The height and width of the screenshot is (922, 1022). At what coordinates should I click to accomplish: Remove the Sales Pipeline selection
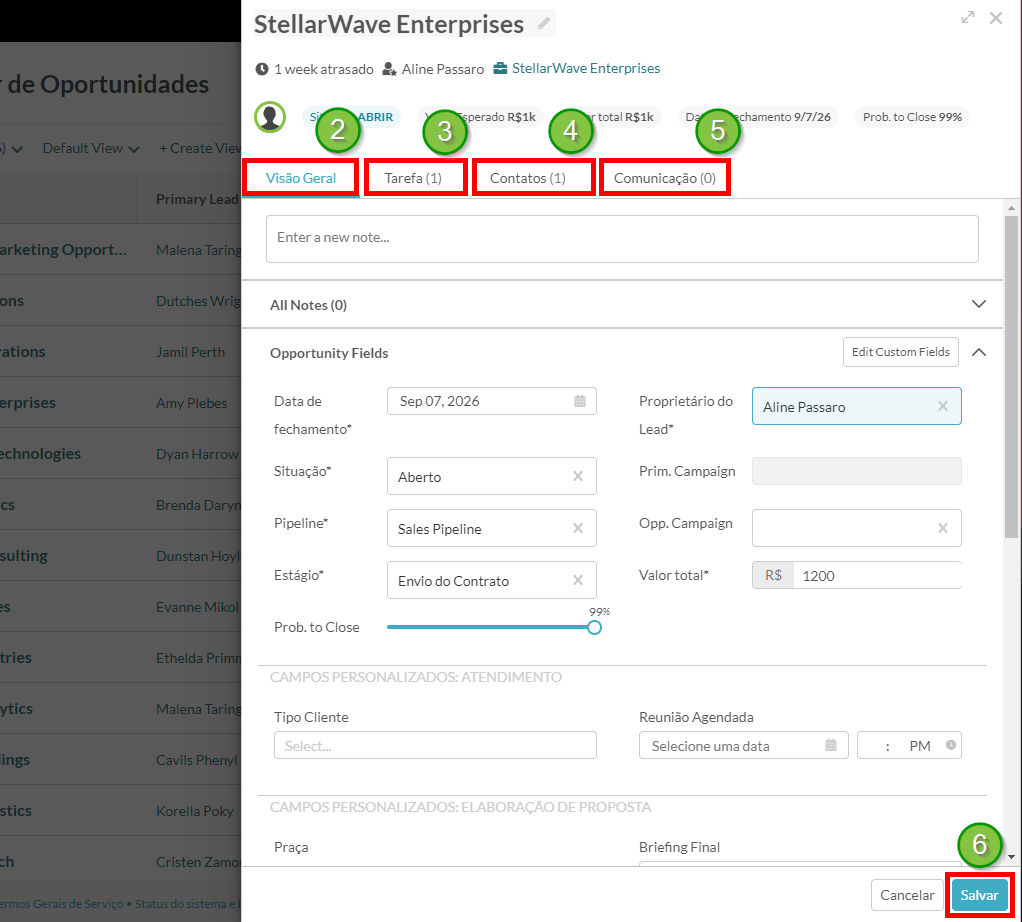tap(577, 528)
